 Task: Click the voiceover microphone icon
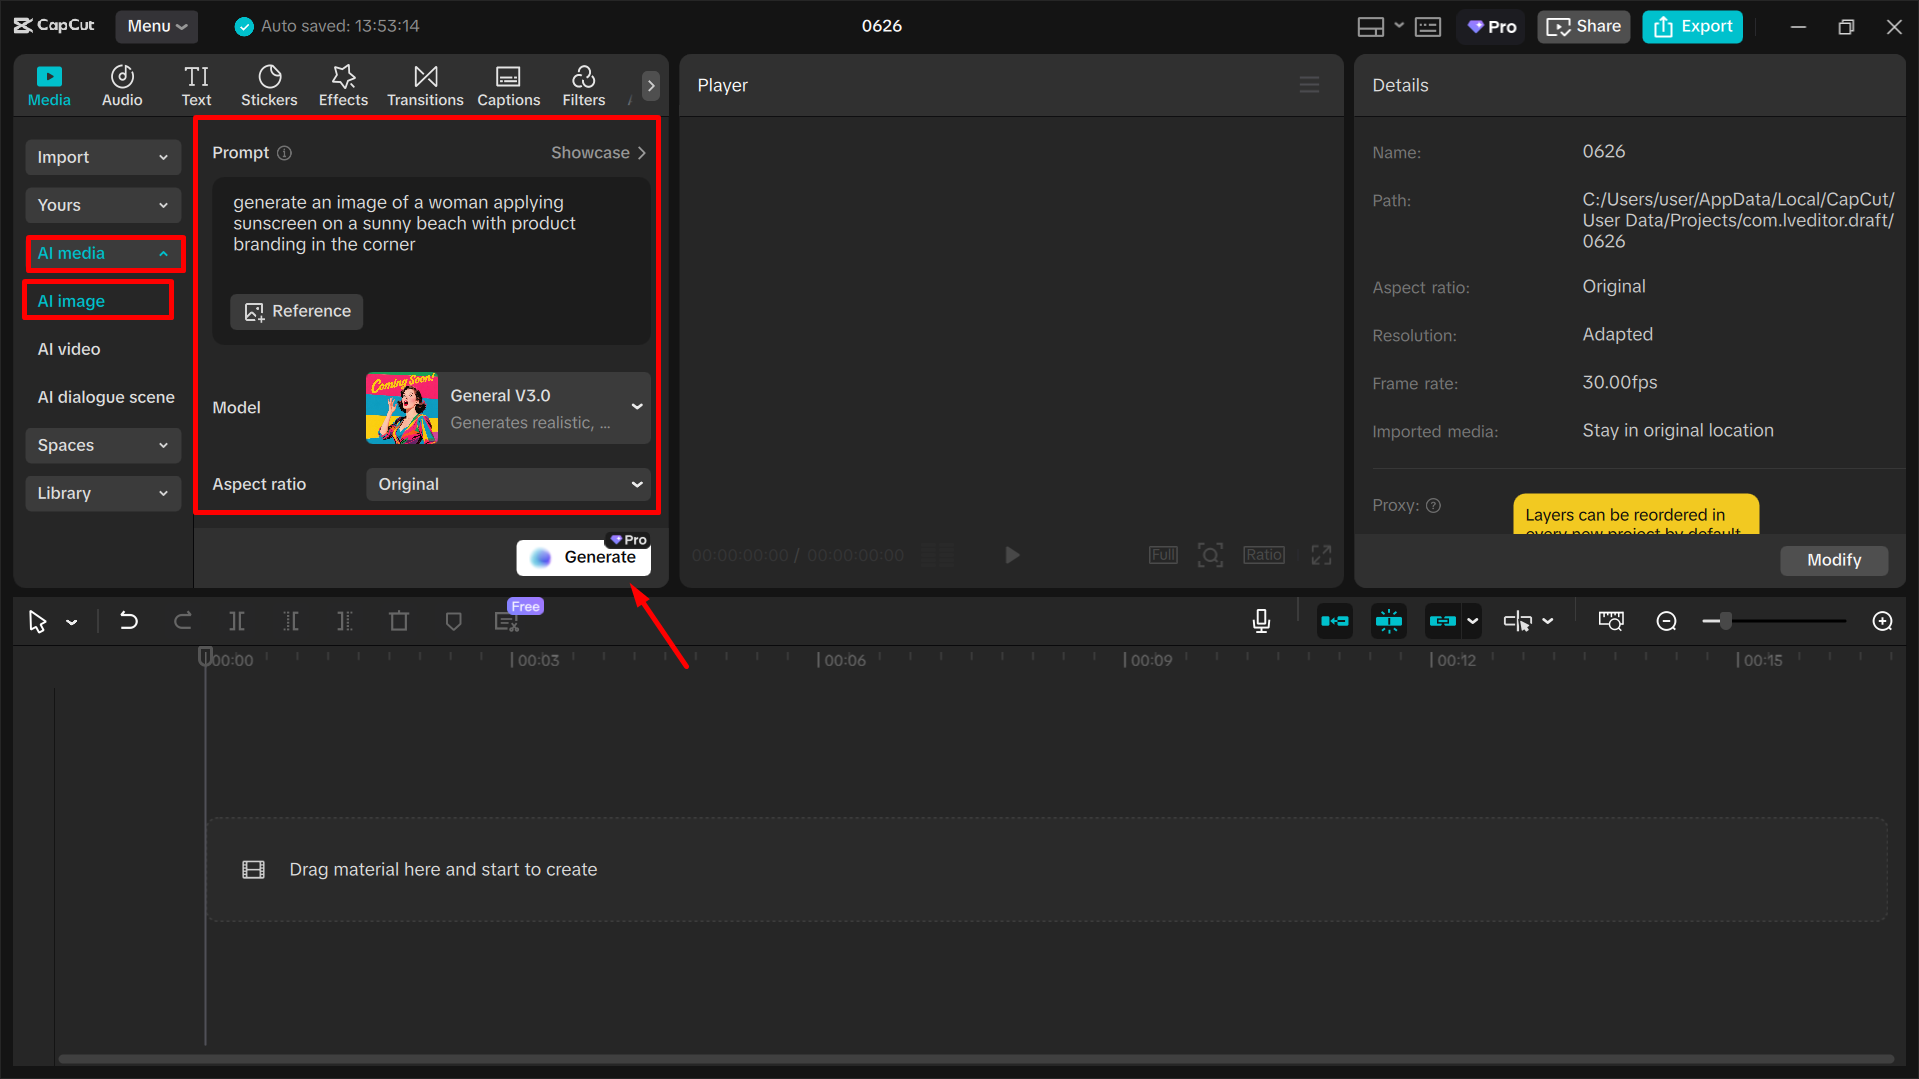click(1260, 620)
